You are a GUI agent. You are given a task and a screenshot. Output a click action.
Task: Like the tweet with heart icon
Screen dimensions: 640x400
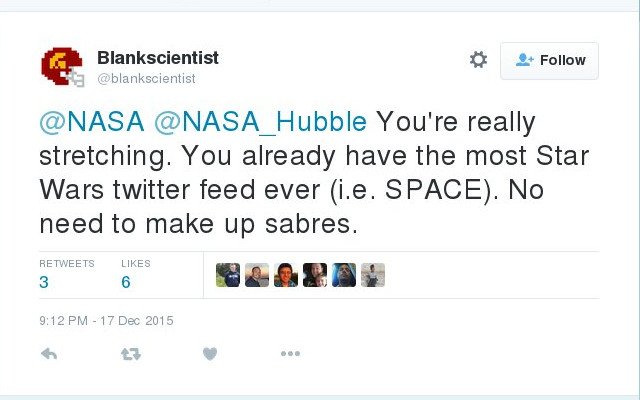point(209,354)
